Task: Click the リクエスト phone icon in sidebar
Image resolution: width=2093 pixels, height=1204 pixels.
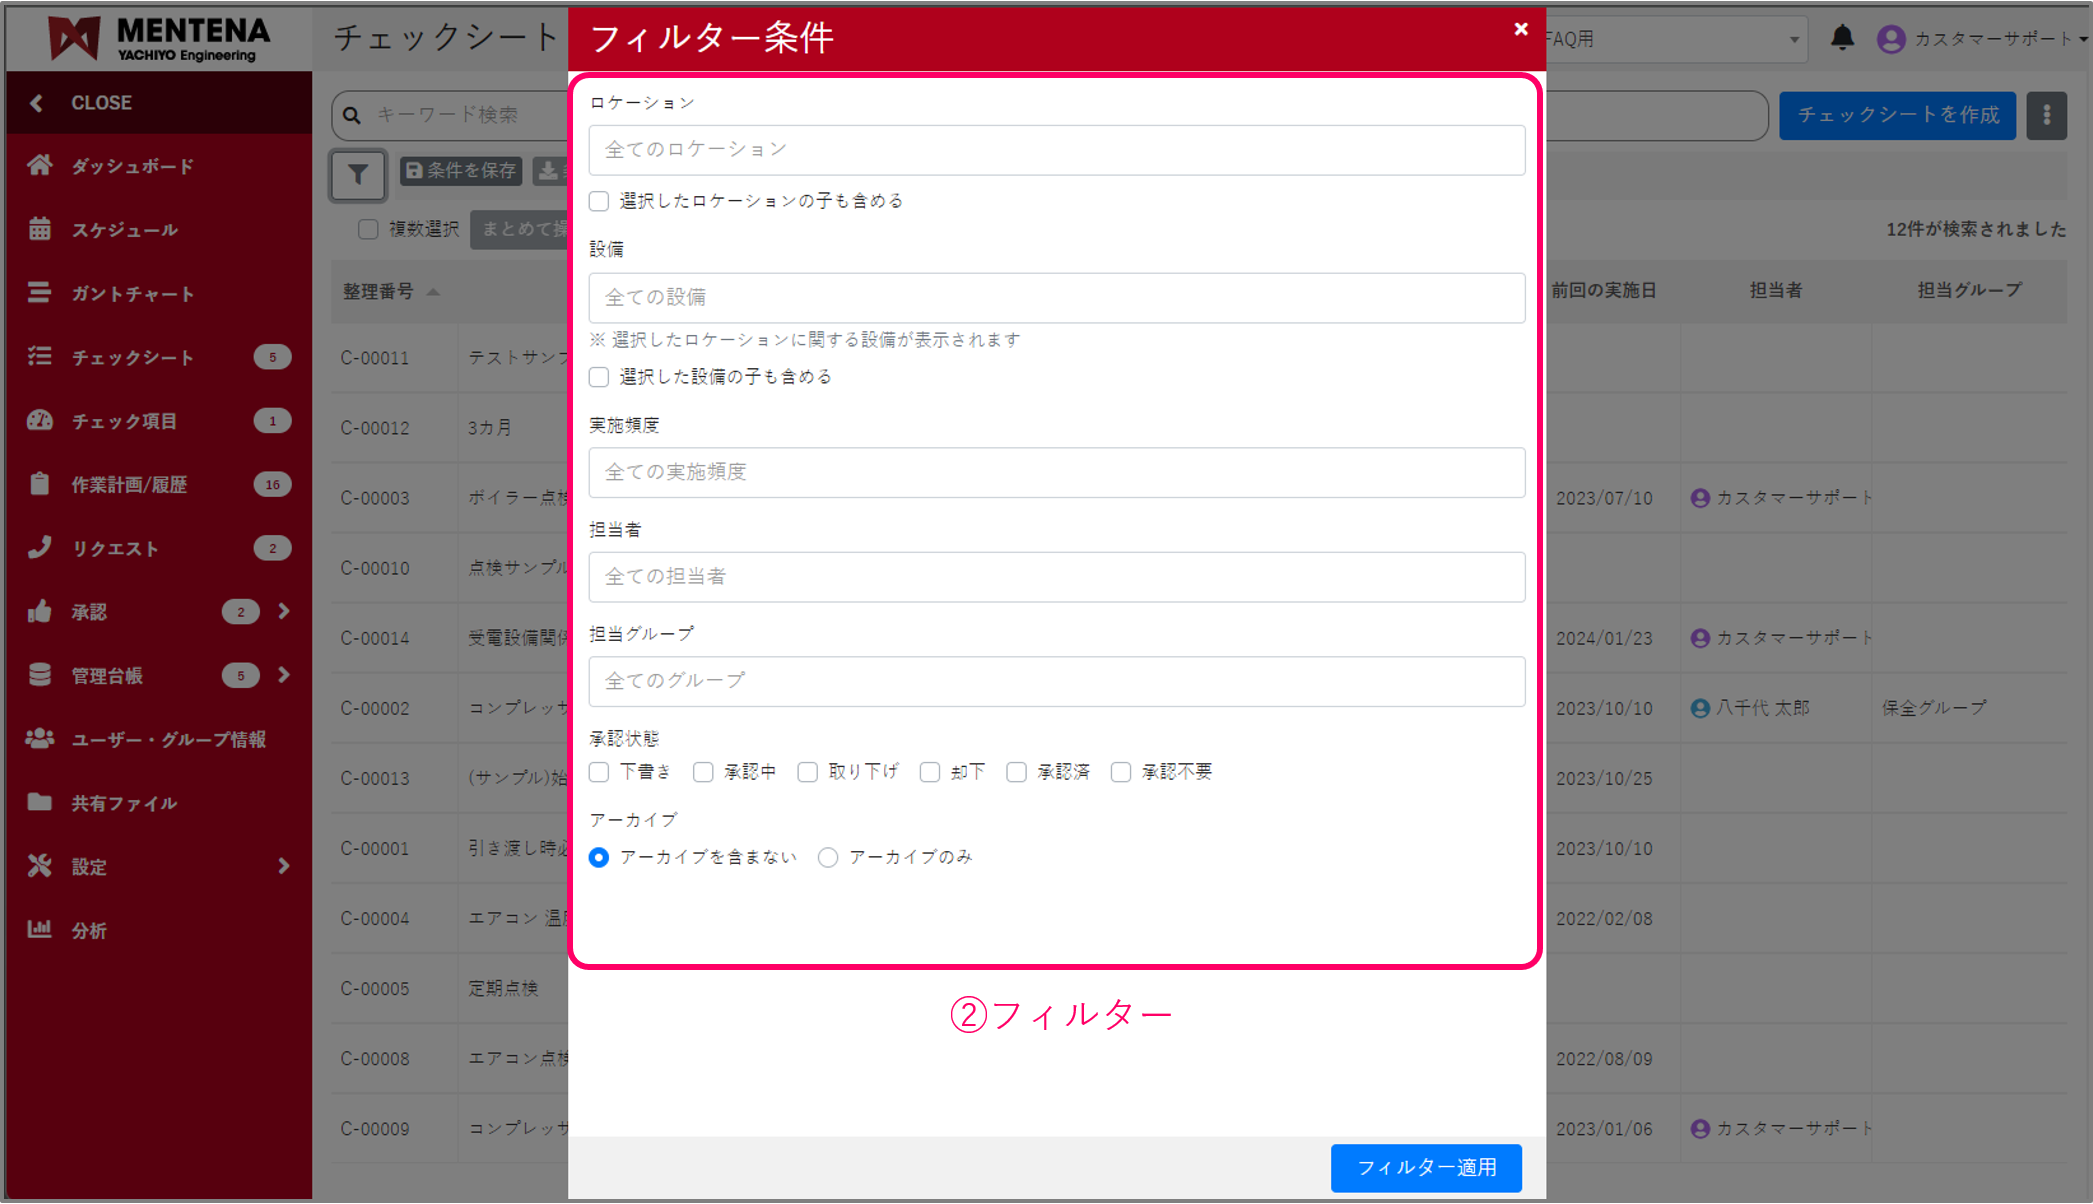Action: coord(40,547)
